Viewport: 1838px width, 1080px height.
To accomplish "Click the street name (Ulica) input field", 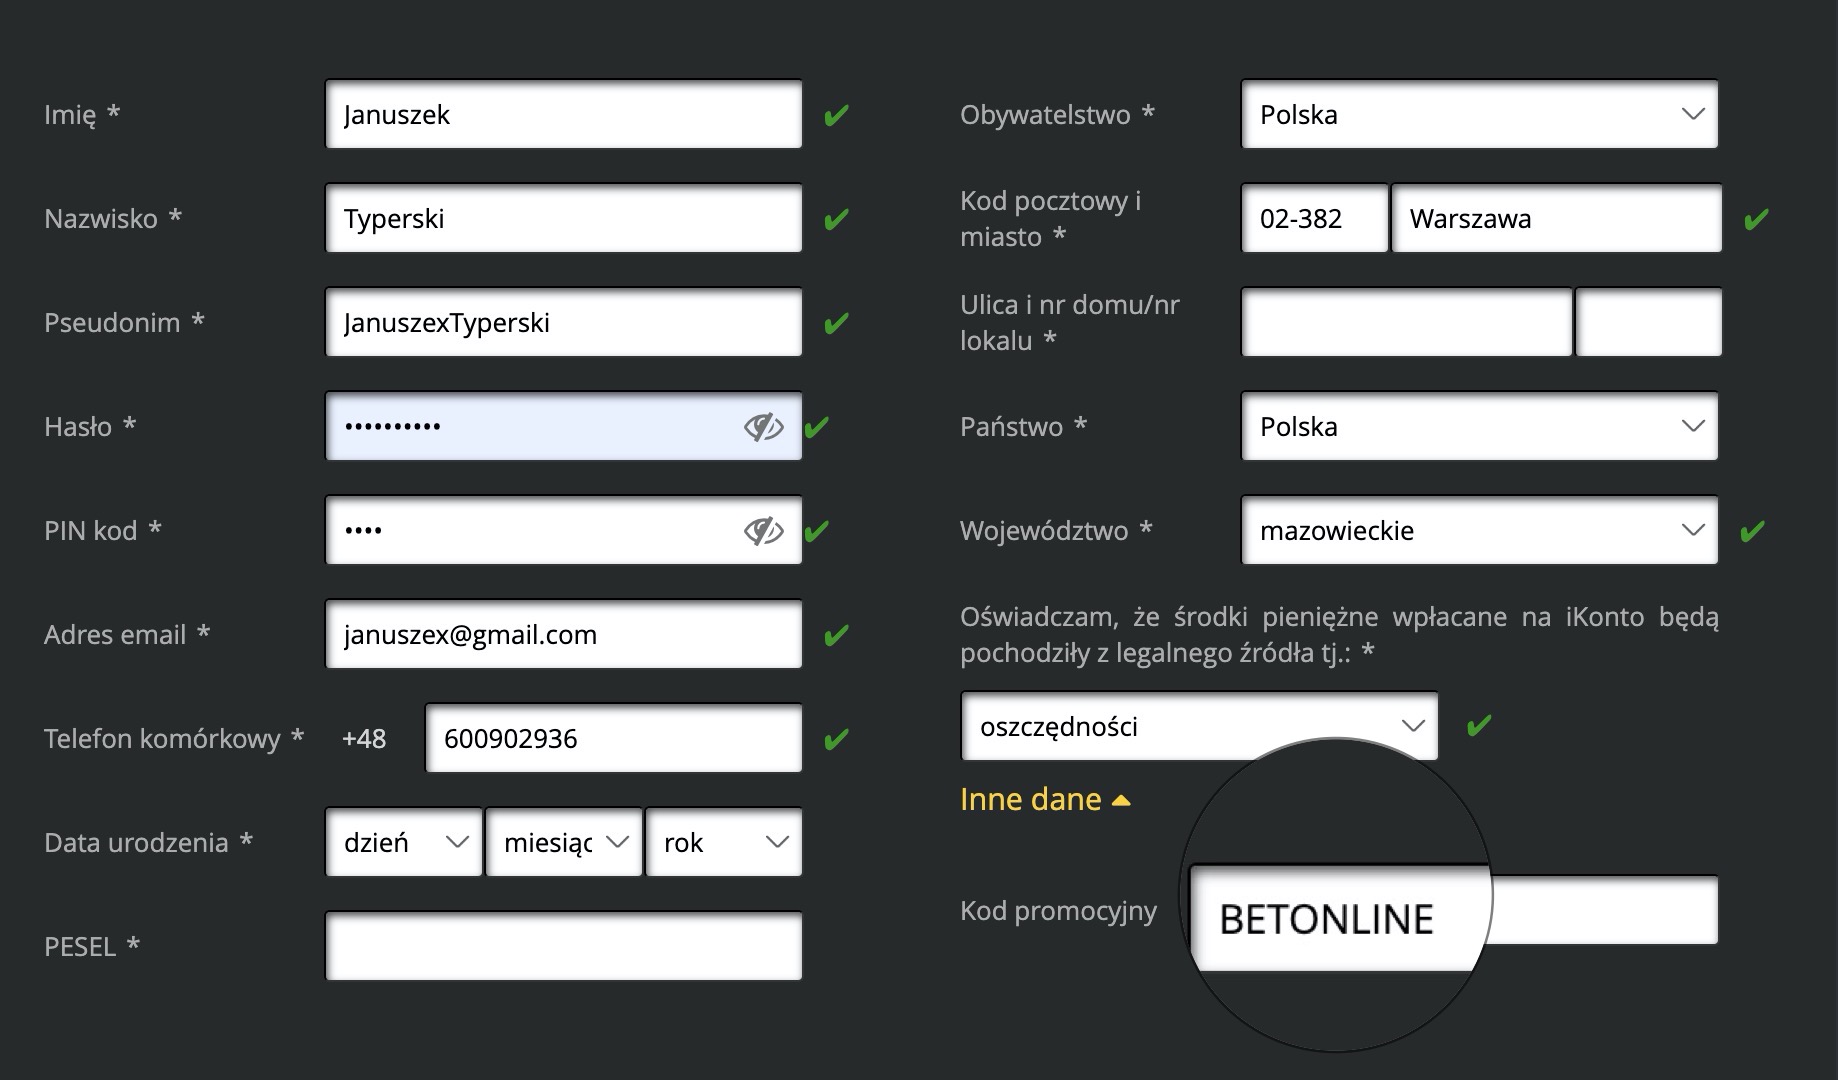I will click(1407, 322).
